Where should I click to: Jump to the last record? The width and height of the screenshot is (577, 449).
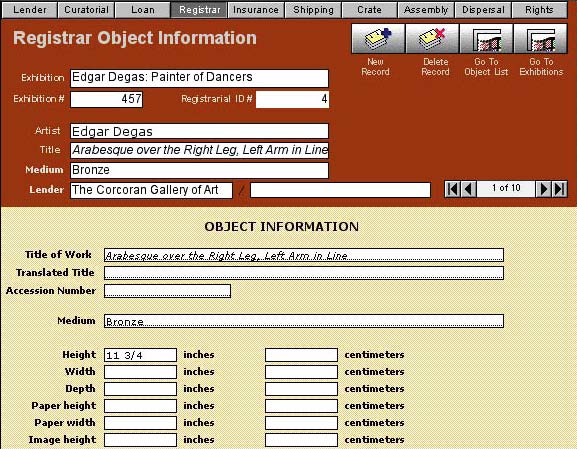(559, 189)
